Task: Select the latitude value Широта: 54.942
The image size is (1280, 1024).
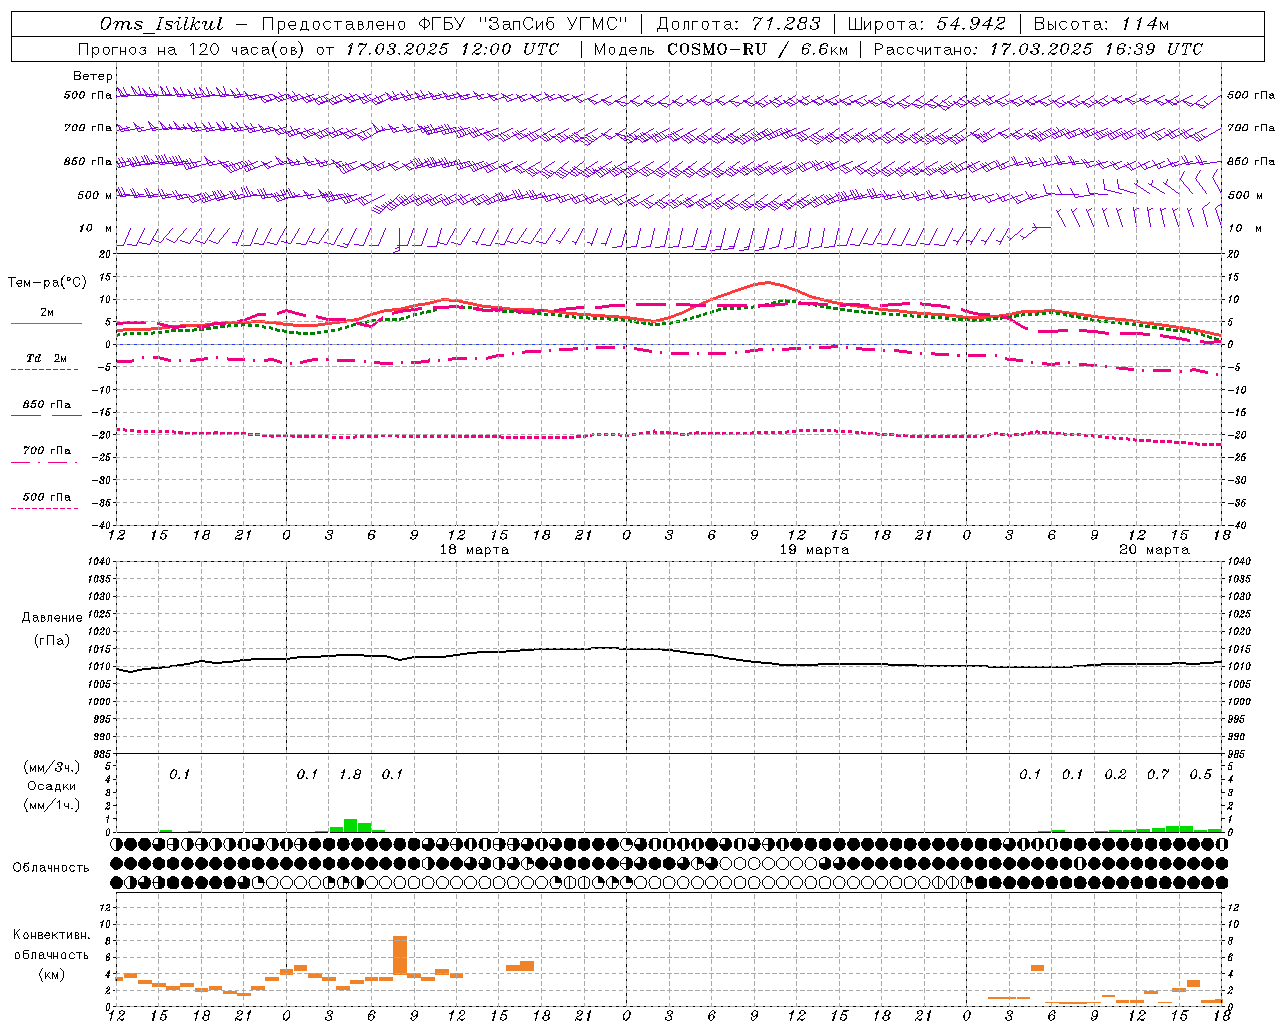Action: (927, 24)
